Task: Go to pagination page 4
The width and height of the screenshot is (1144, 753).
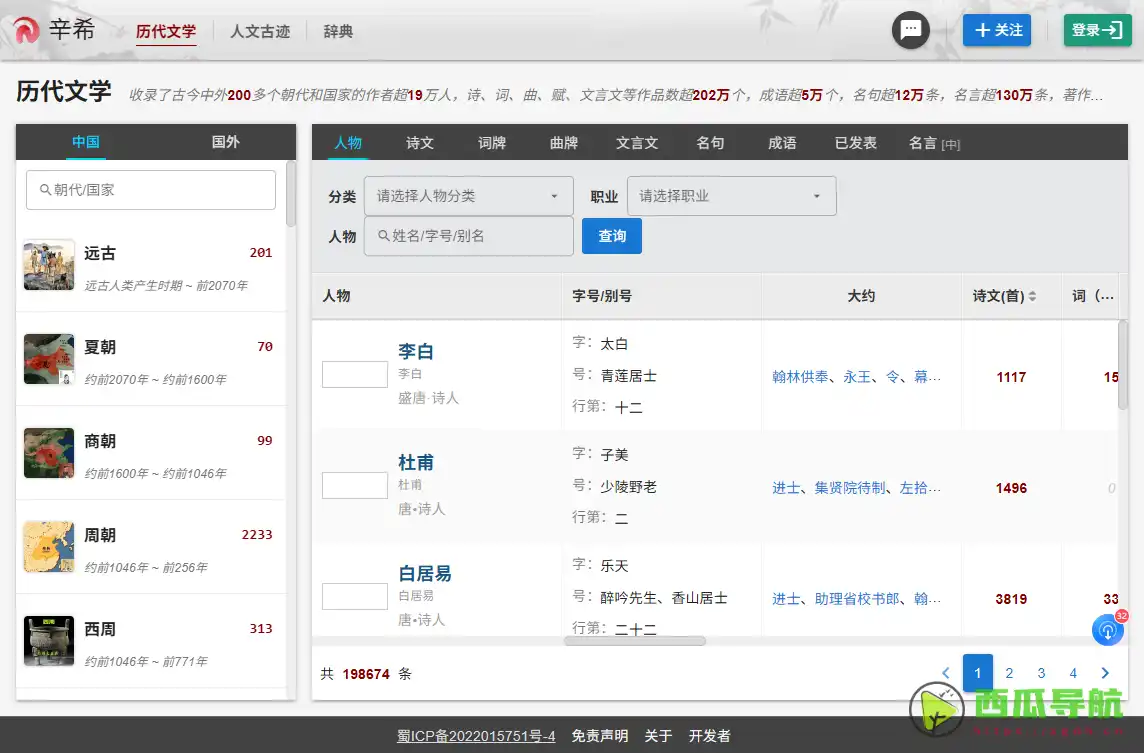Action: tap(1073, 673)
